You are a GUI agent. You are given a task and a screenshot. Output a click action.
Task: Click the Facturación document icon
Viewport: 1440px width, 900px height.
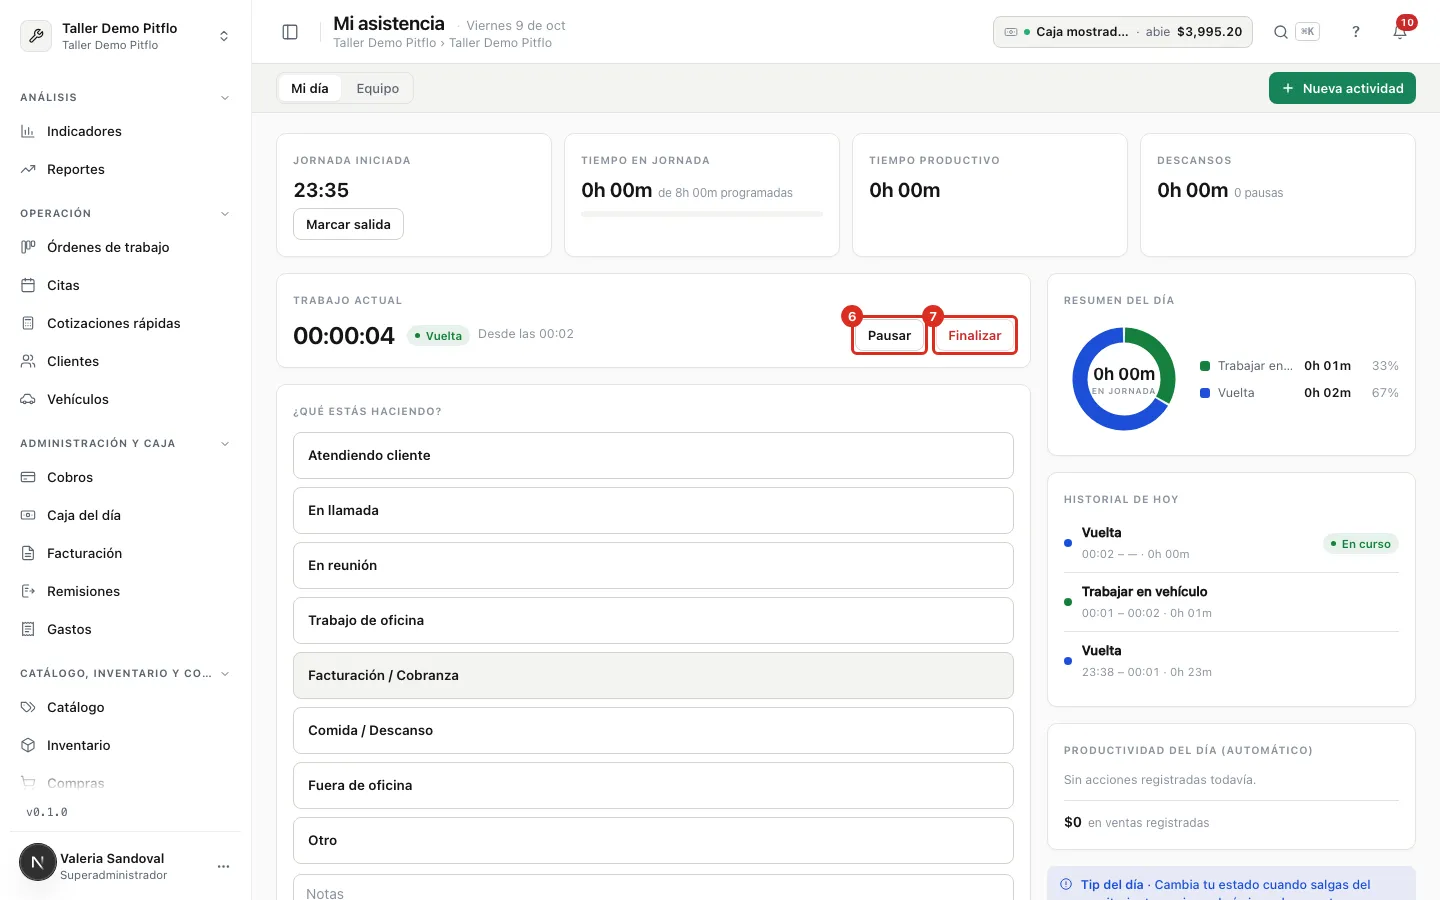pos(28,553)
